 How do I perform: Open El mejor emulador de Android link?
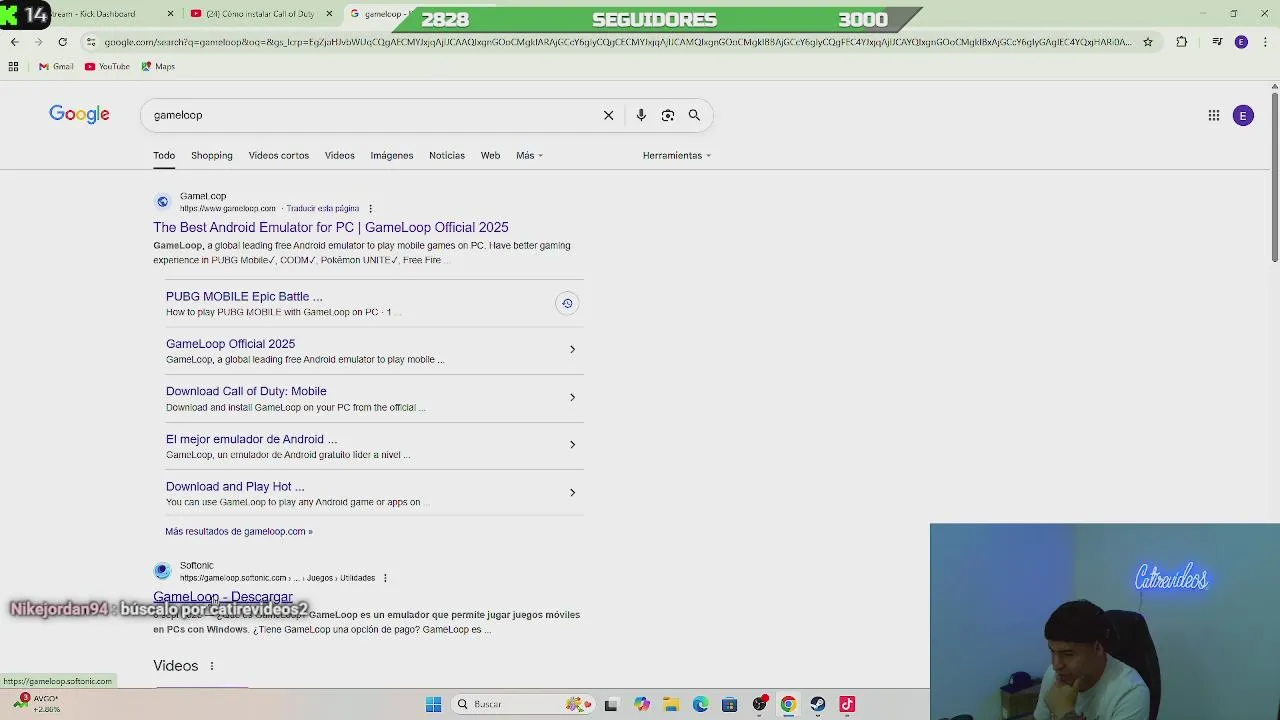pos(251,439)
